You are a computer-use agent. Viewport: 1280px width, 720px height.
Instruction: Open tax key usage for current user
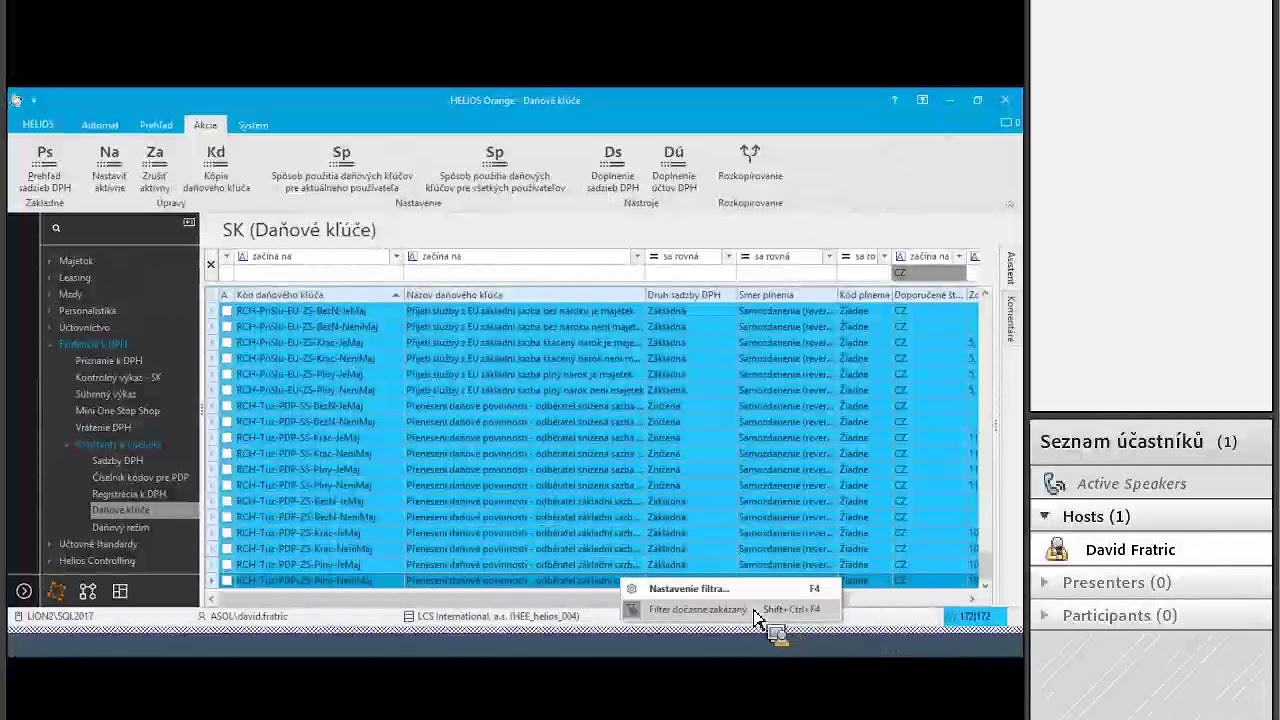tap(342, 168)
